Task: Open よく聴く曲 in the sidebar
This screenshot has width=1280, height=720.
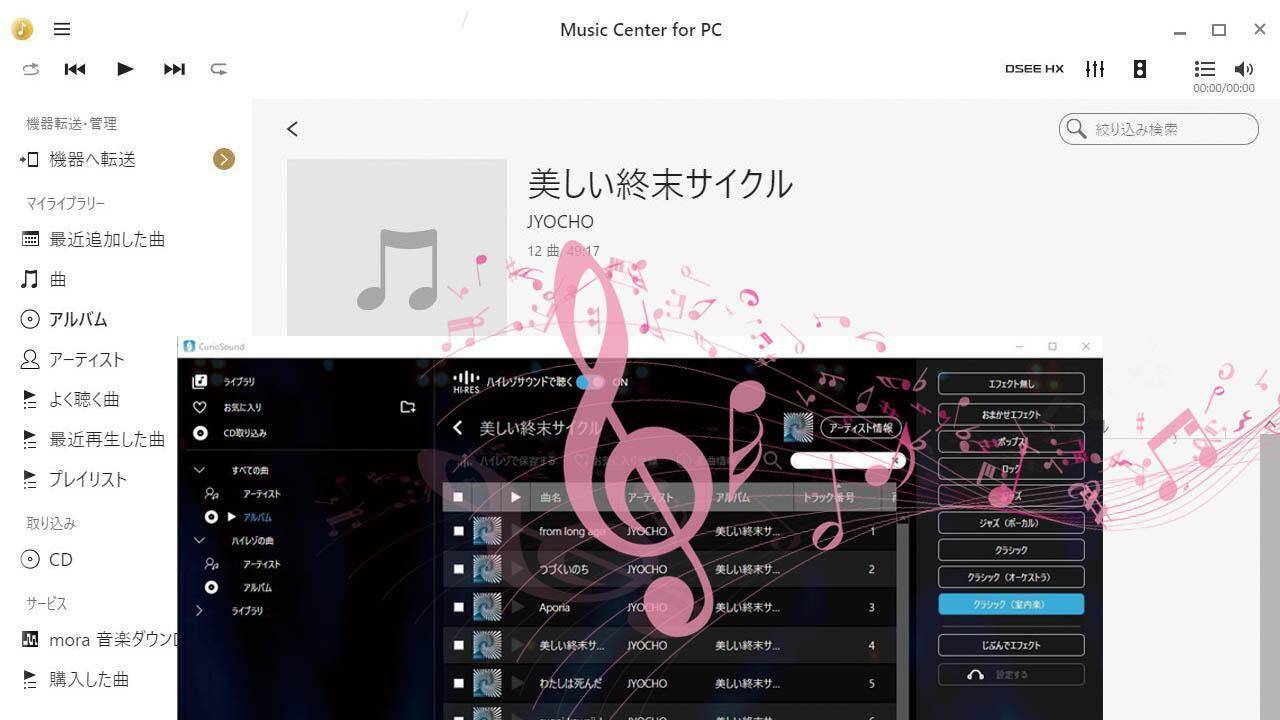Action: (x=84, y=399)
